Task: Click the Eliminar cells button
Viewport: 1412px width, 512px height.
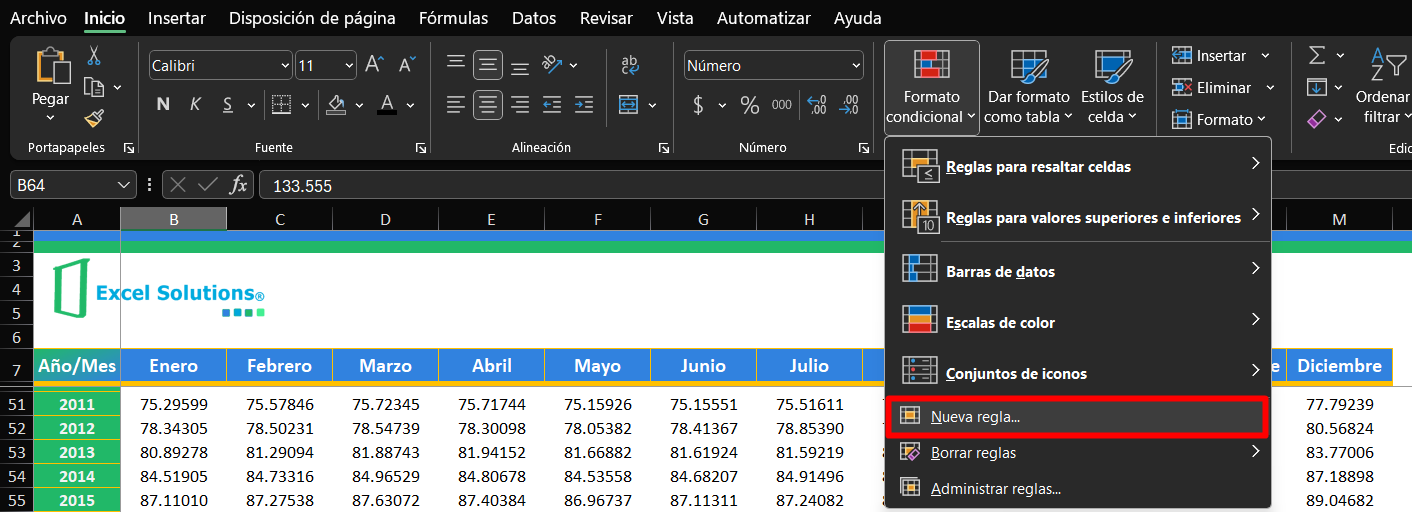Action: 1224,88
